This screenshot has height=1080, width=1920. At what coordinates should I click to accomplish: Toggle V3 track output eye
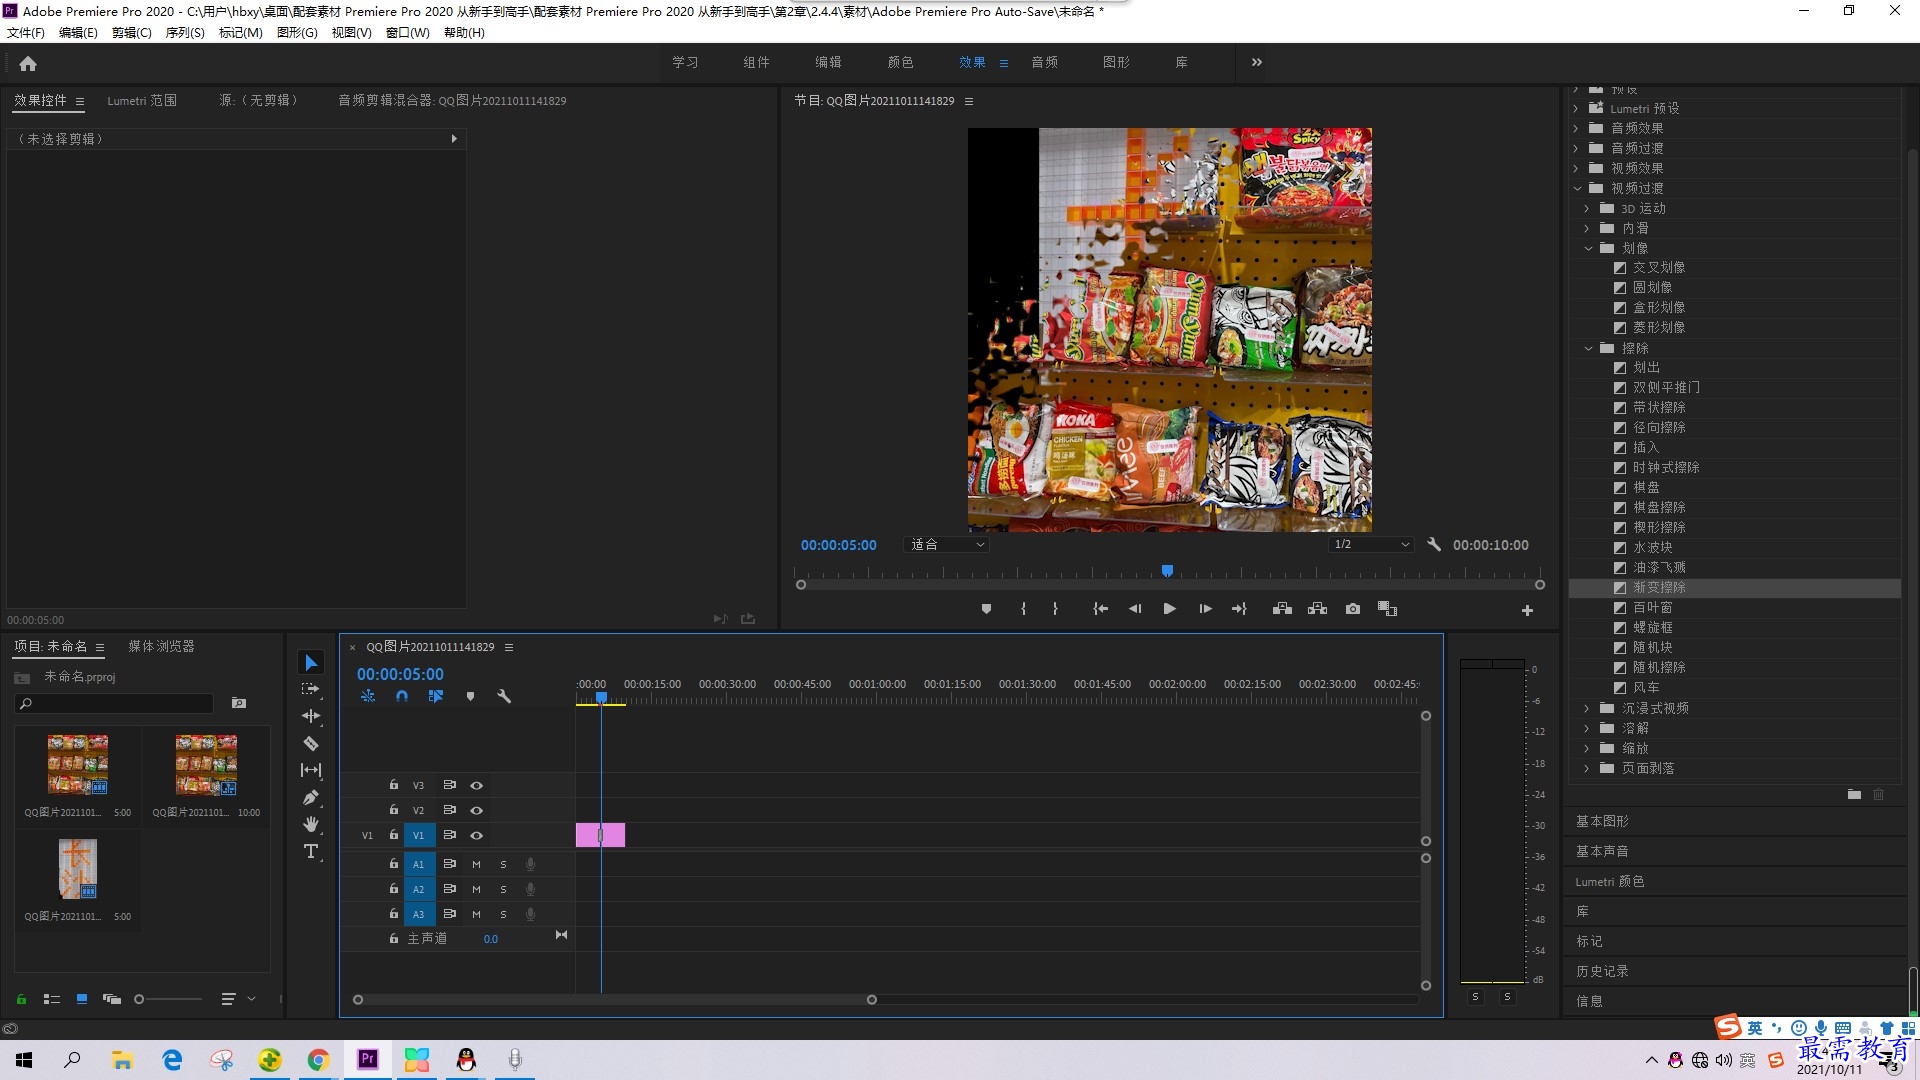pyautogui.click(x=477, y=785)
